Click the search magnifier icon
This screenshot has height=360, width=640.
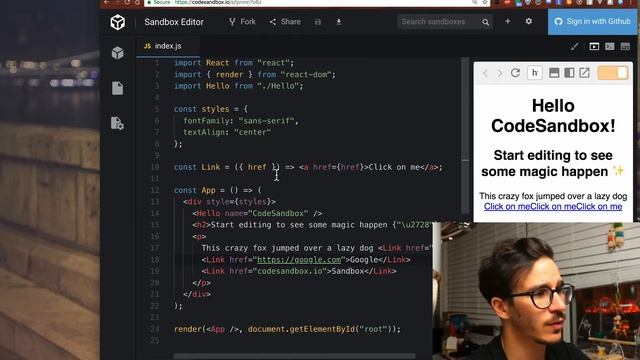pyautogui.click(x=485, y=22)
